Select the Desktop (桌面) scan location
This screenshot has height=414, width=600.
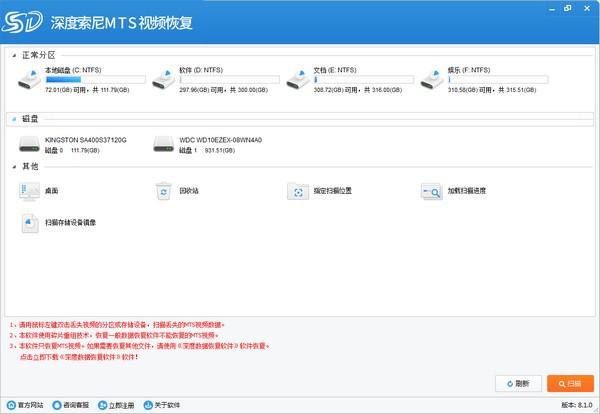[29, 190]
